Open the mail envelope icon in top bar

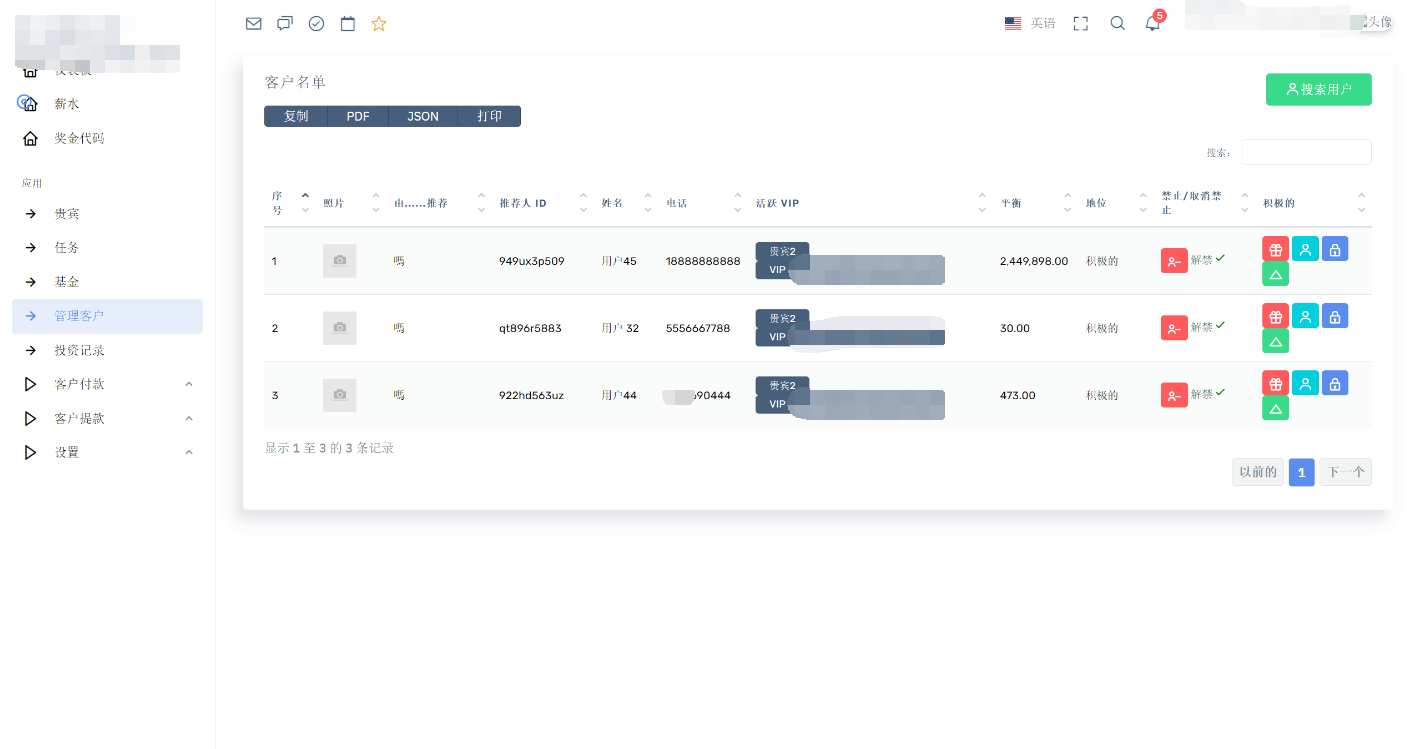(x=254, y=24)
